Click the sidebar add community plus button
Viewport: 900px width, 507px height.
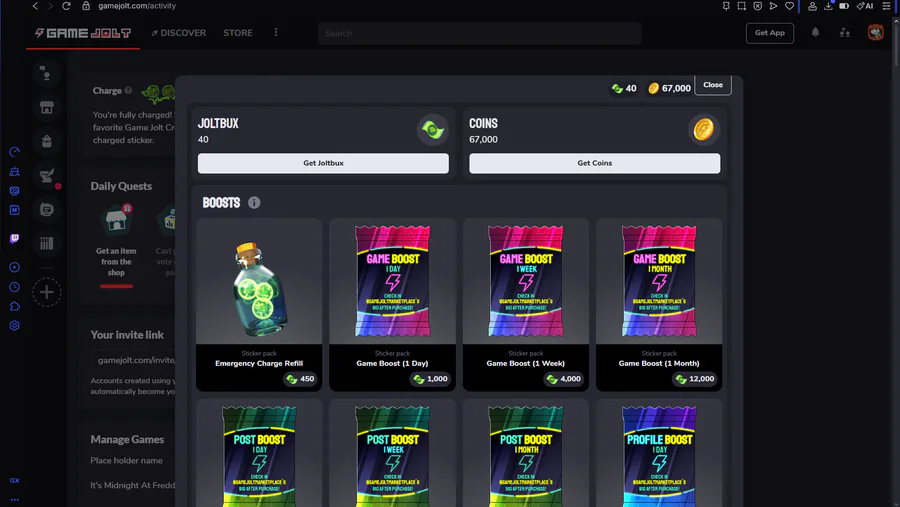(x=46, y=292)
